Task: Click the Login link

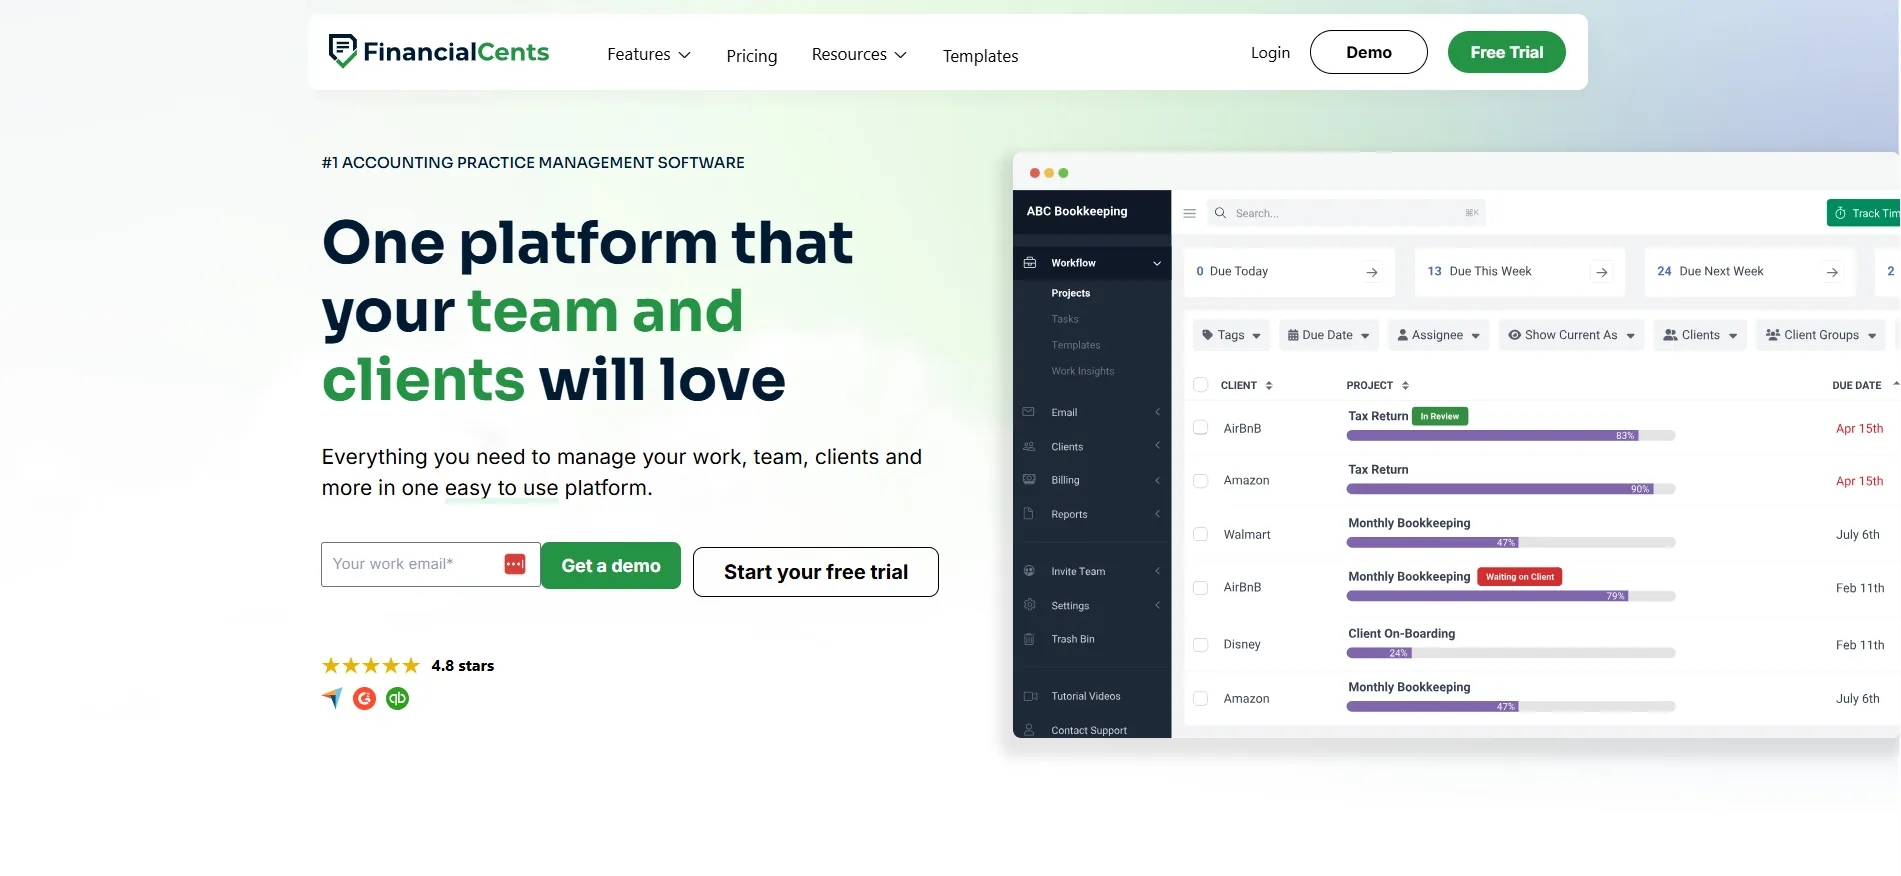Action: (x=1270, y=52)
